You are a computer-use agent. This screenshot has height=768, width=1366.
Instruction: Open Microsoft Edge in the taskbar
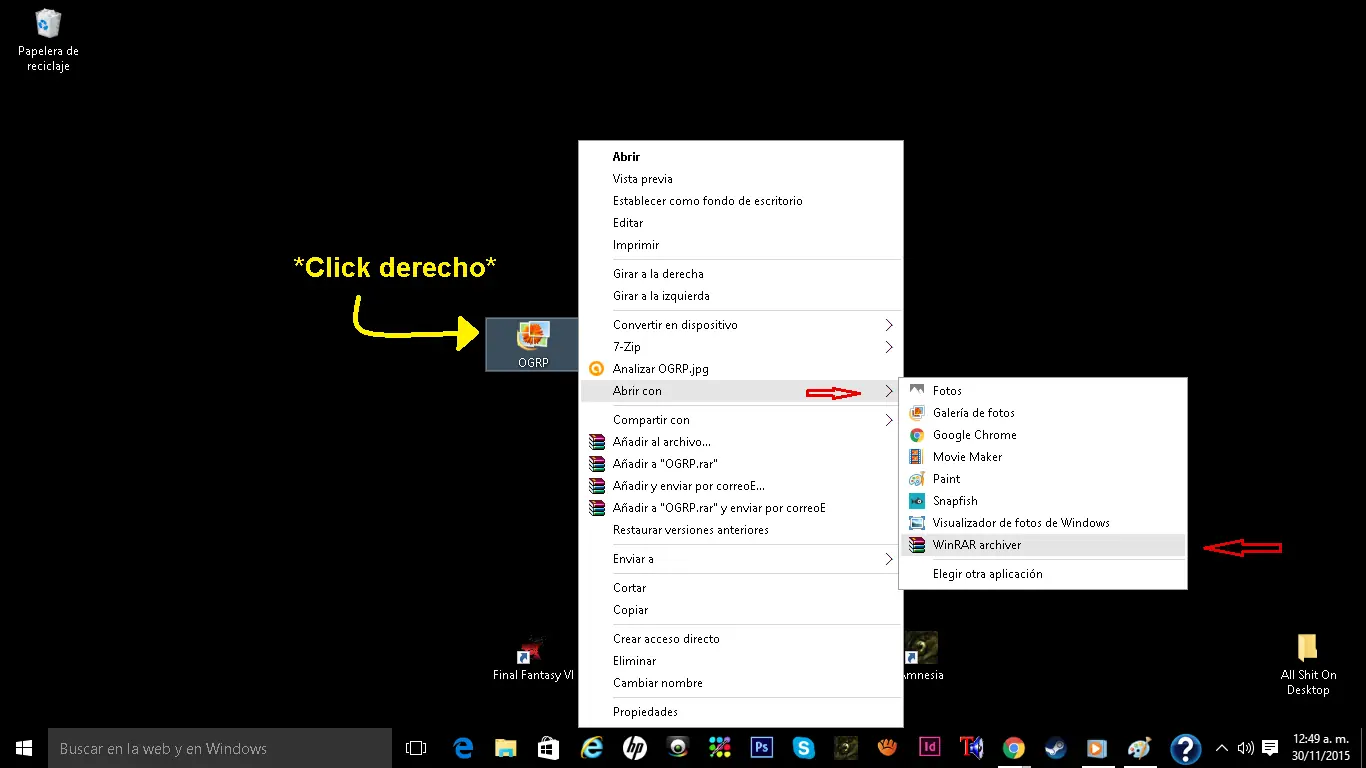tap(463, 748)
